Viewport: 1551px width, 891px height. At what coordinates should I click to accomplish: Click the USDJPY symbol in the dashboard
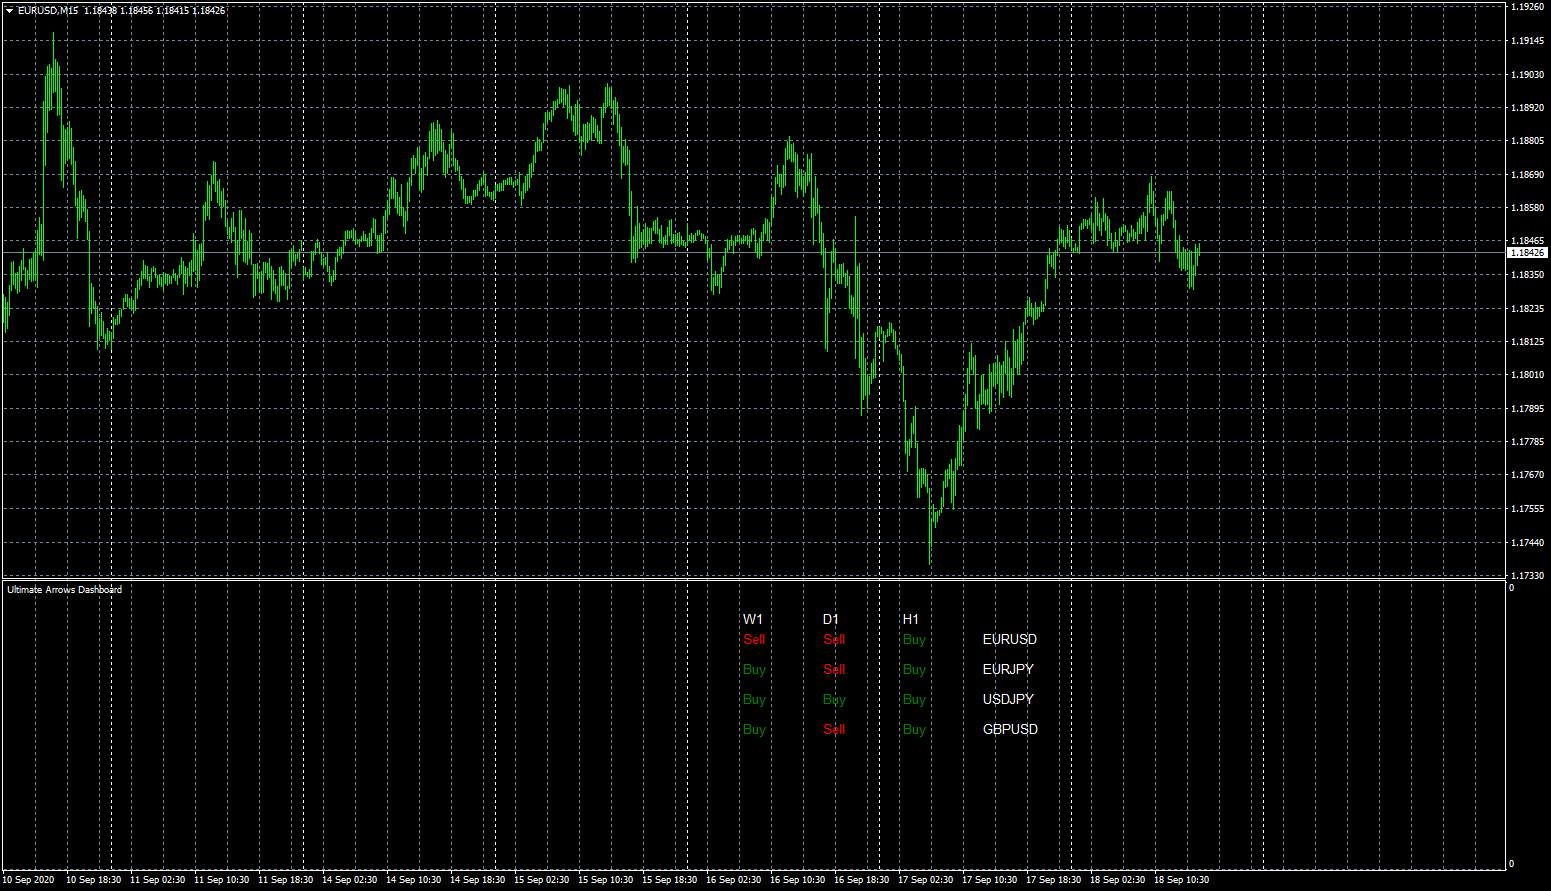(1009, 699)
